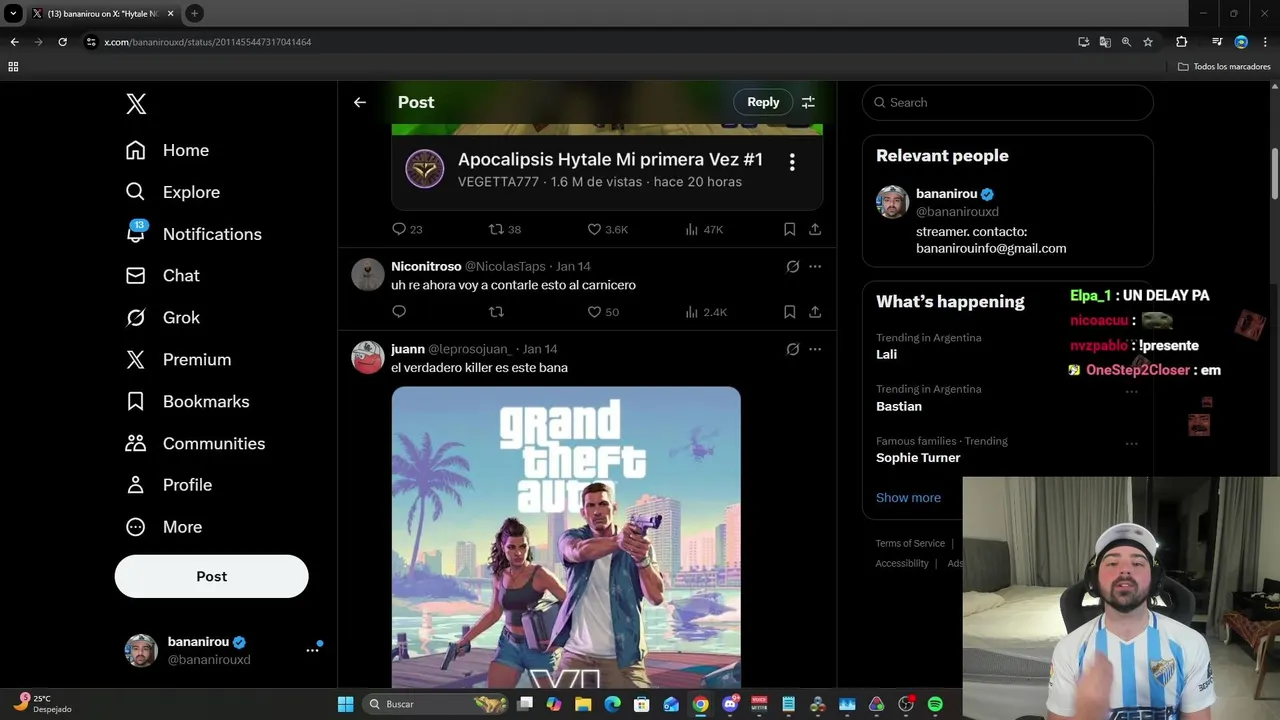The image size is (1280, 720).
Task: Open Bookmarks in the sidebar
Action: tap(187, 401)
